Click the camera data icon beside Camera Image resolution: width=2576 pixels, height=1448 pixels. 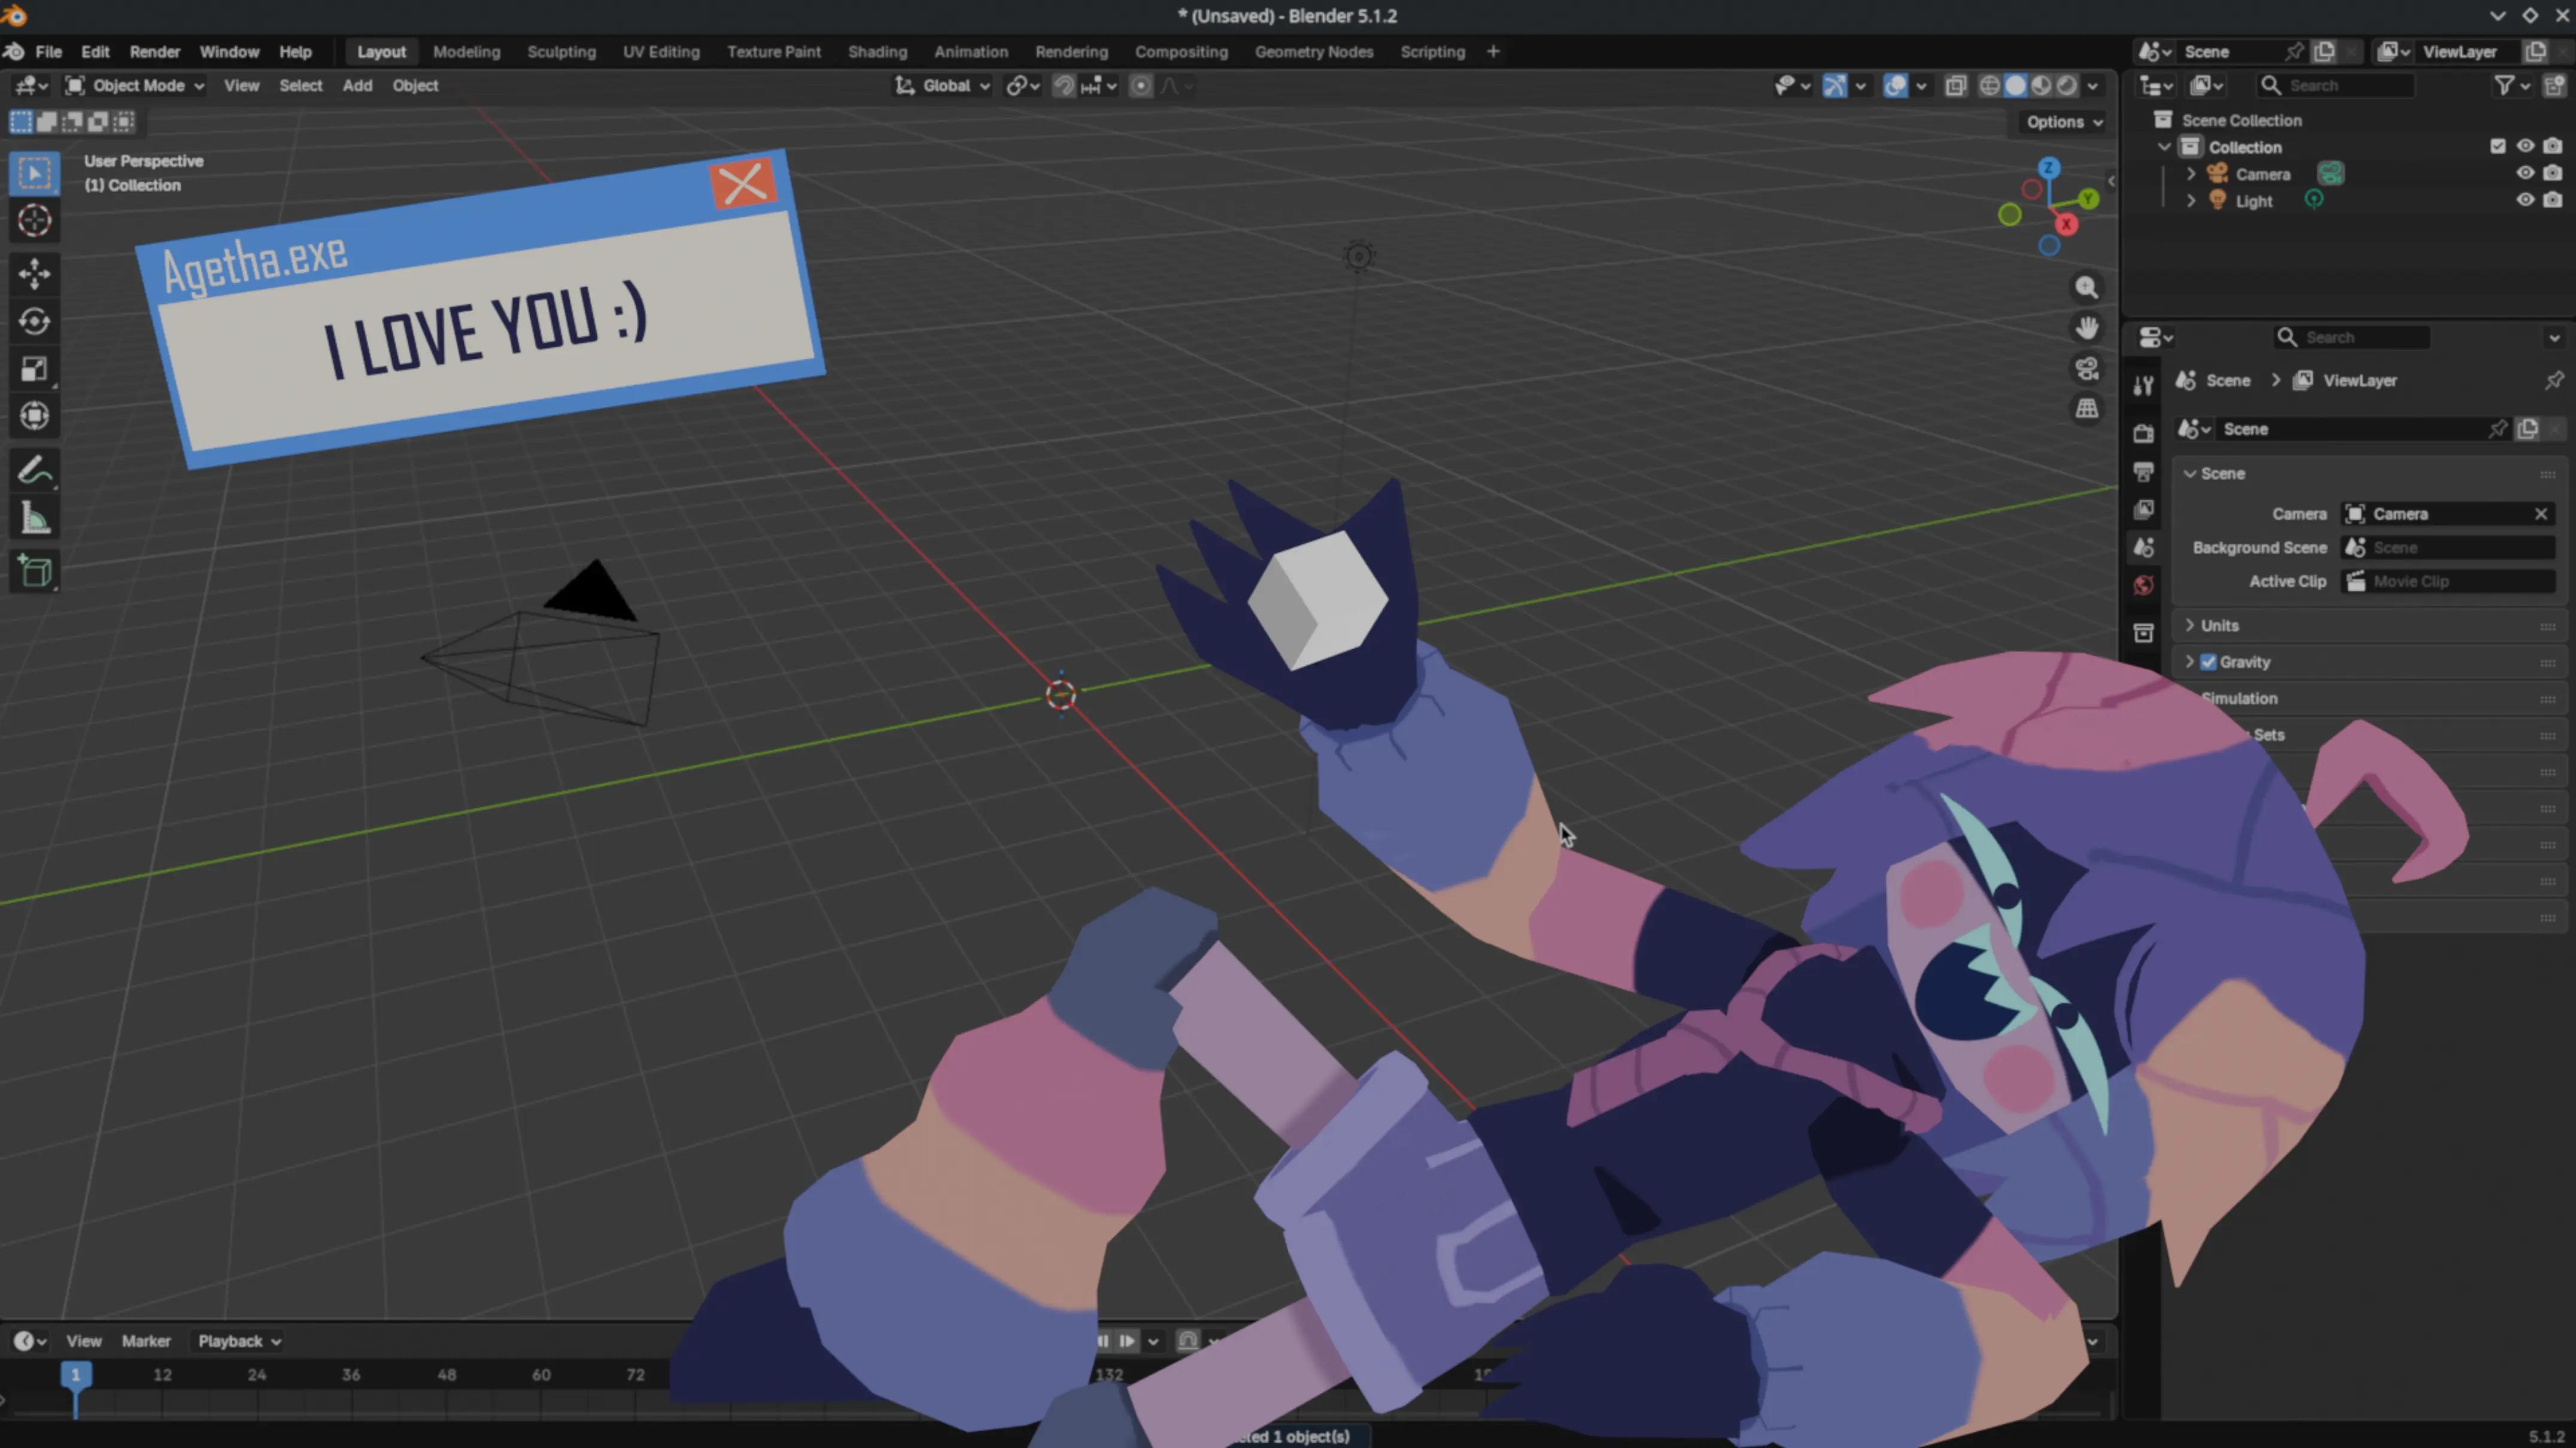pyautogui.click(x=2331, y=174)
